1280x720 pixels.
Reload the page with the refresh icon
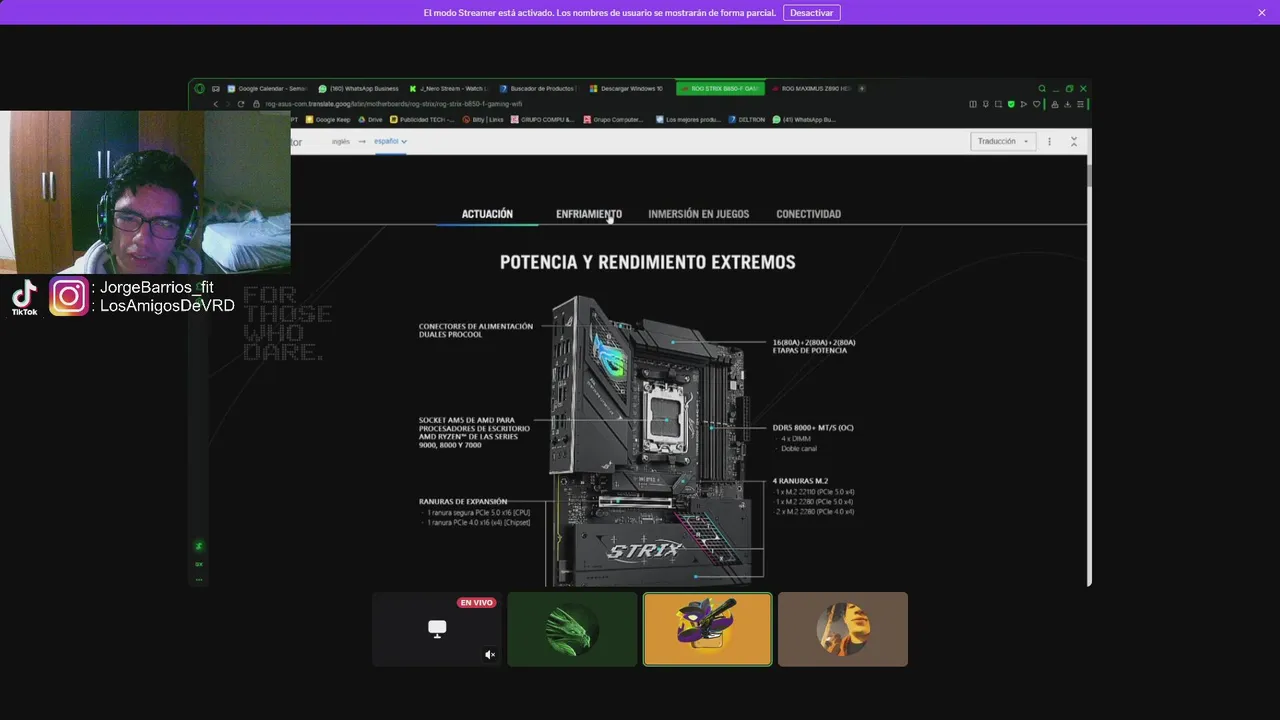240,104
